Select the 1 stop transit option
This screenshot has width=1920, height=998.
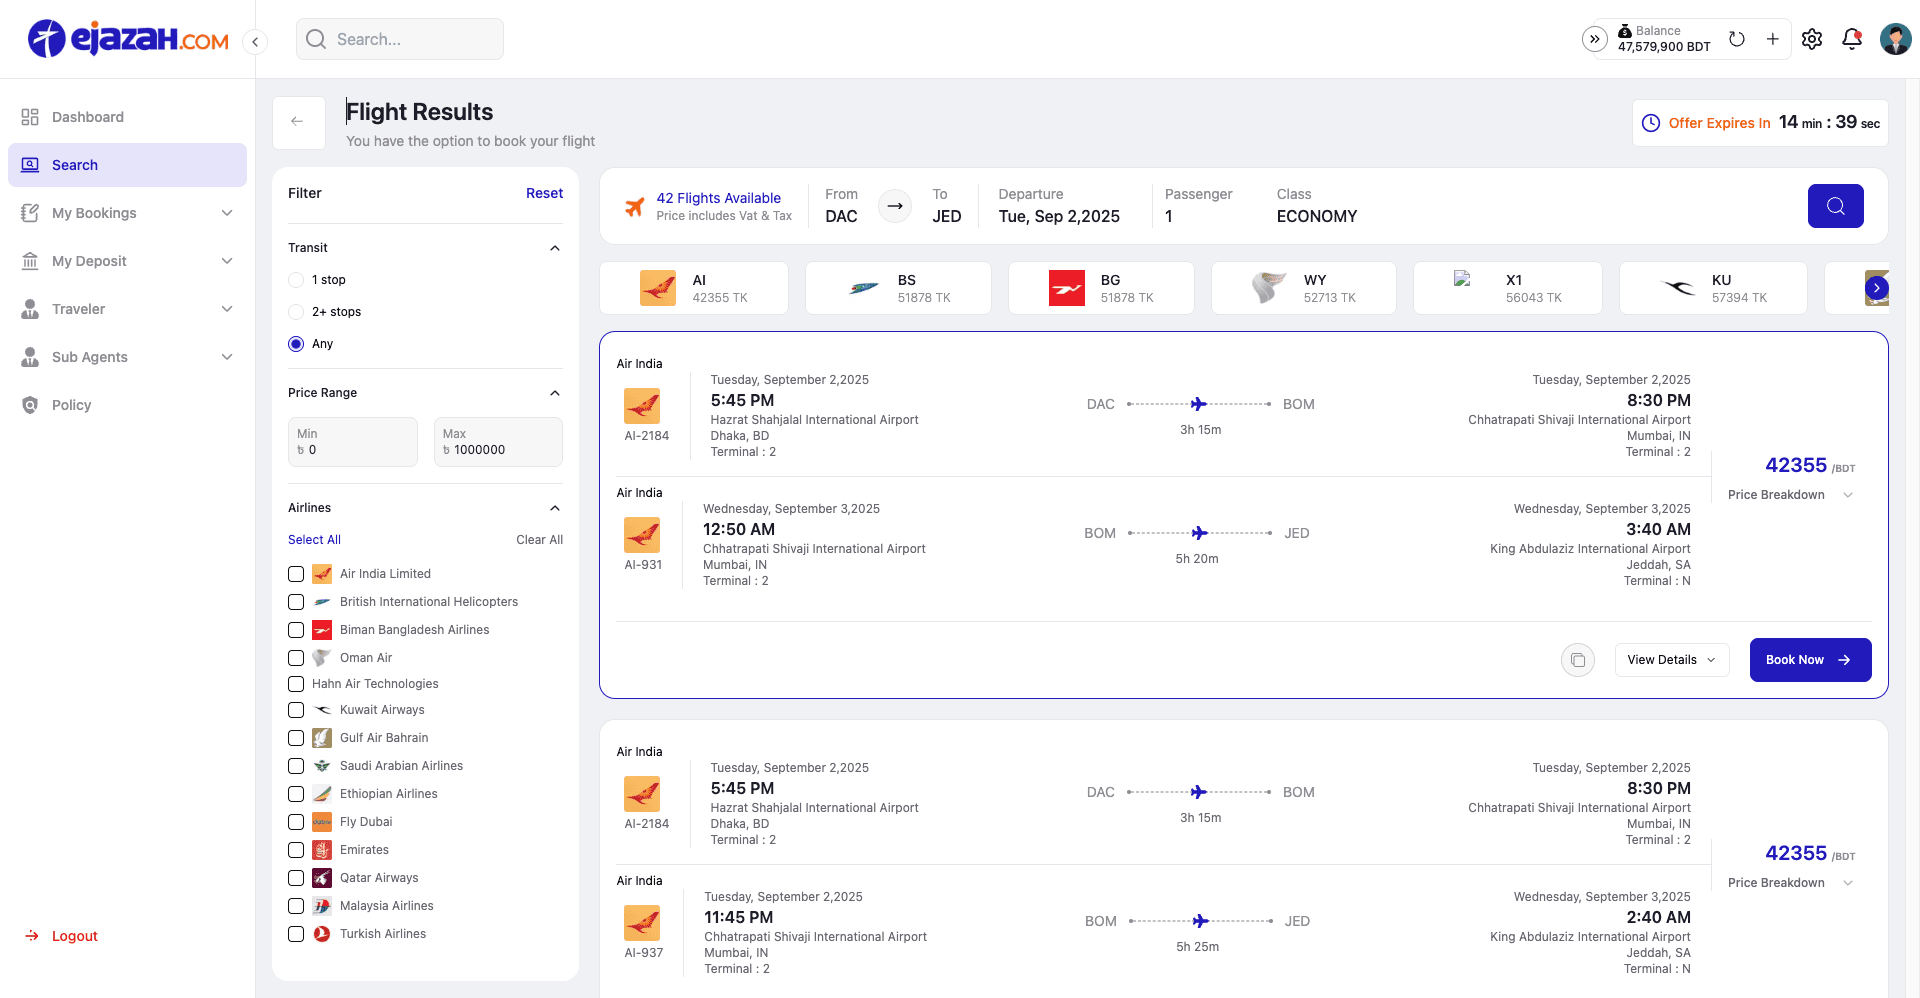[296, 280]
